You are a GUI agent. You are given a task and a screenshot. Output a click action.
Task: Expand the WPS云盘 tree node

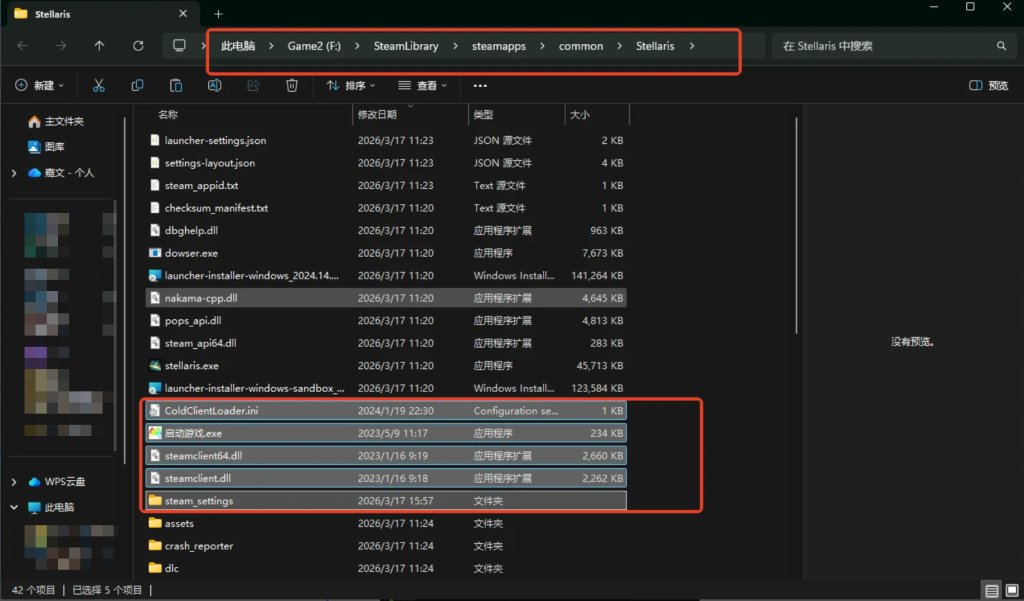pos(14,482)
